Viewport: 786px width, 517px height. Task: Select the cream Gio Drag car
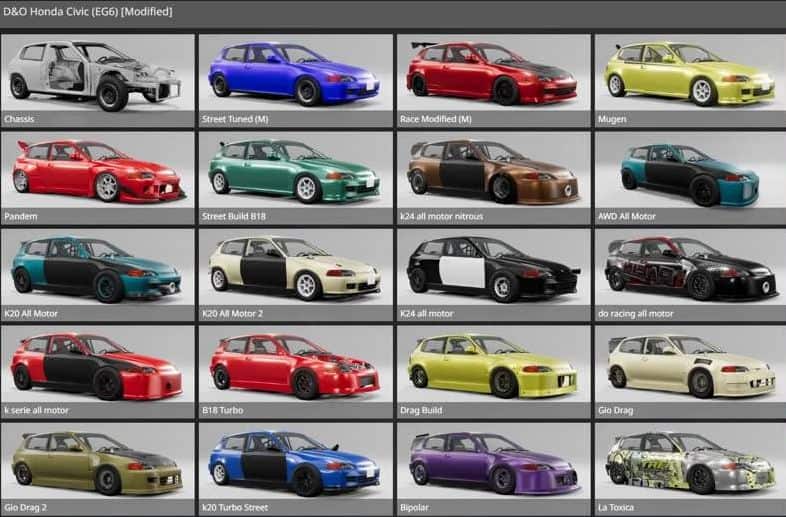coord(690,367)
